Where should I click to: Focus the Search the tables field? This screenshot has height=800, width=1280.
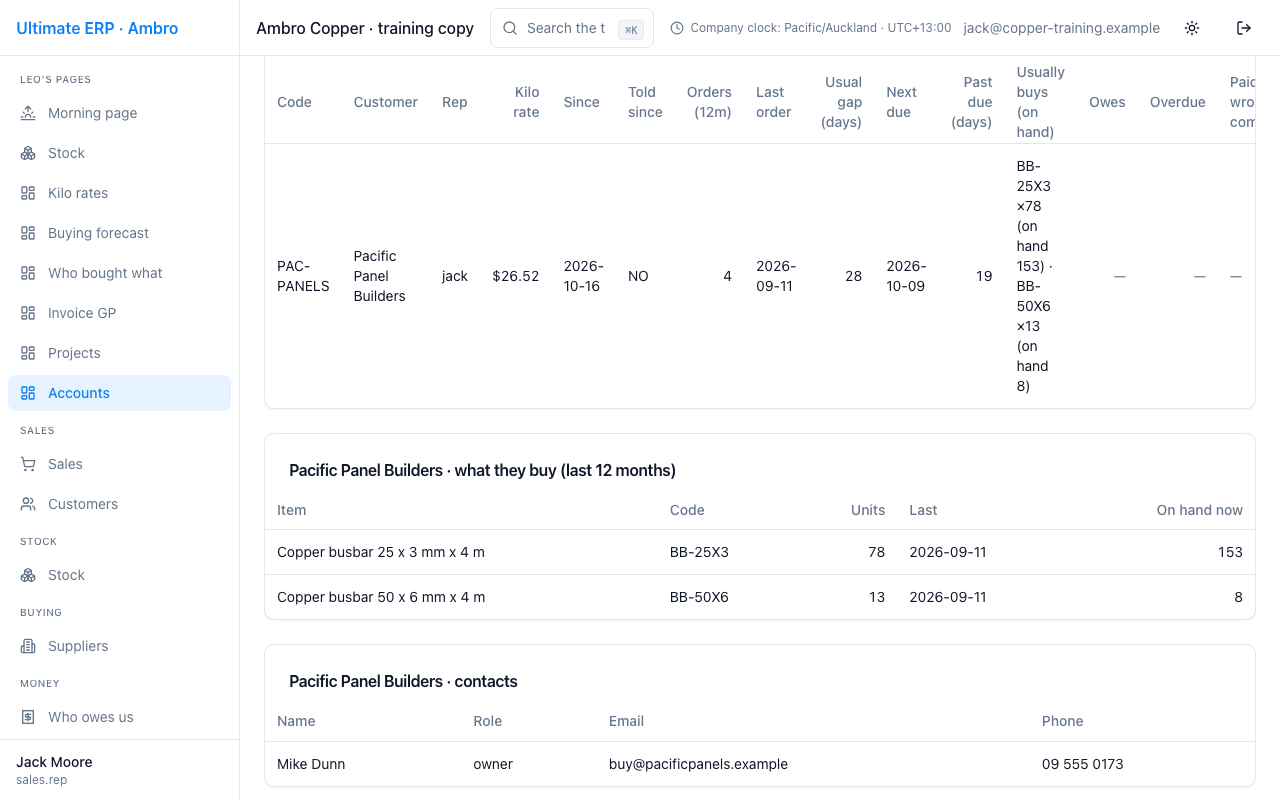[x=572, y=28]
